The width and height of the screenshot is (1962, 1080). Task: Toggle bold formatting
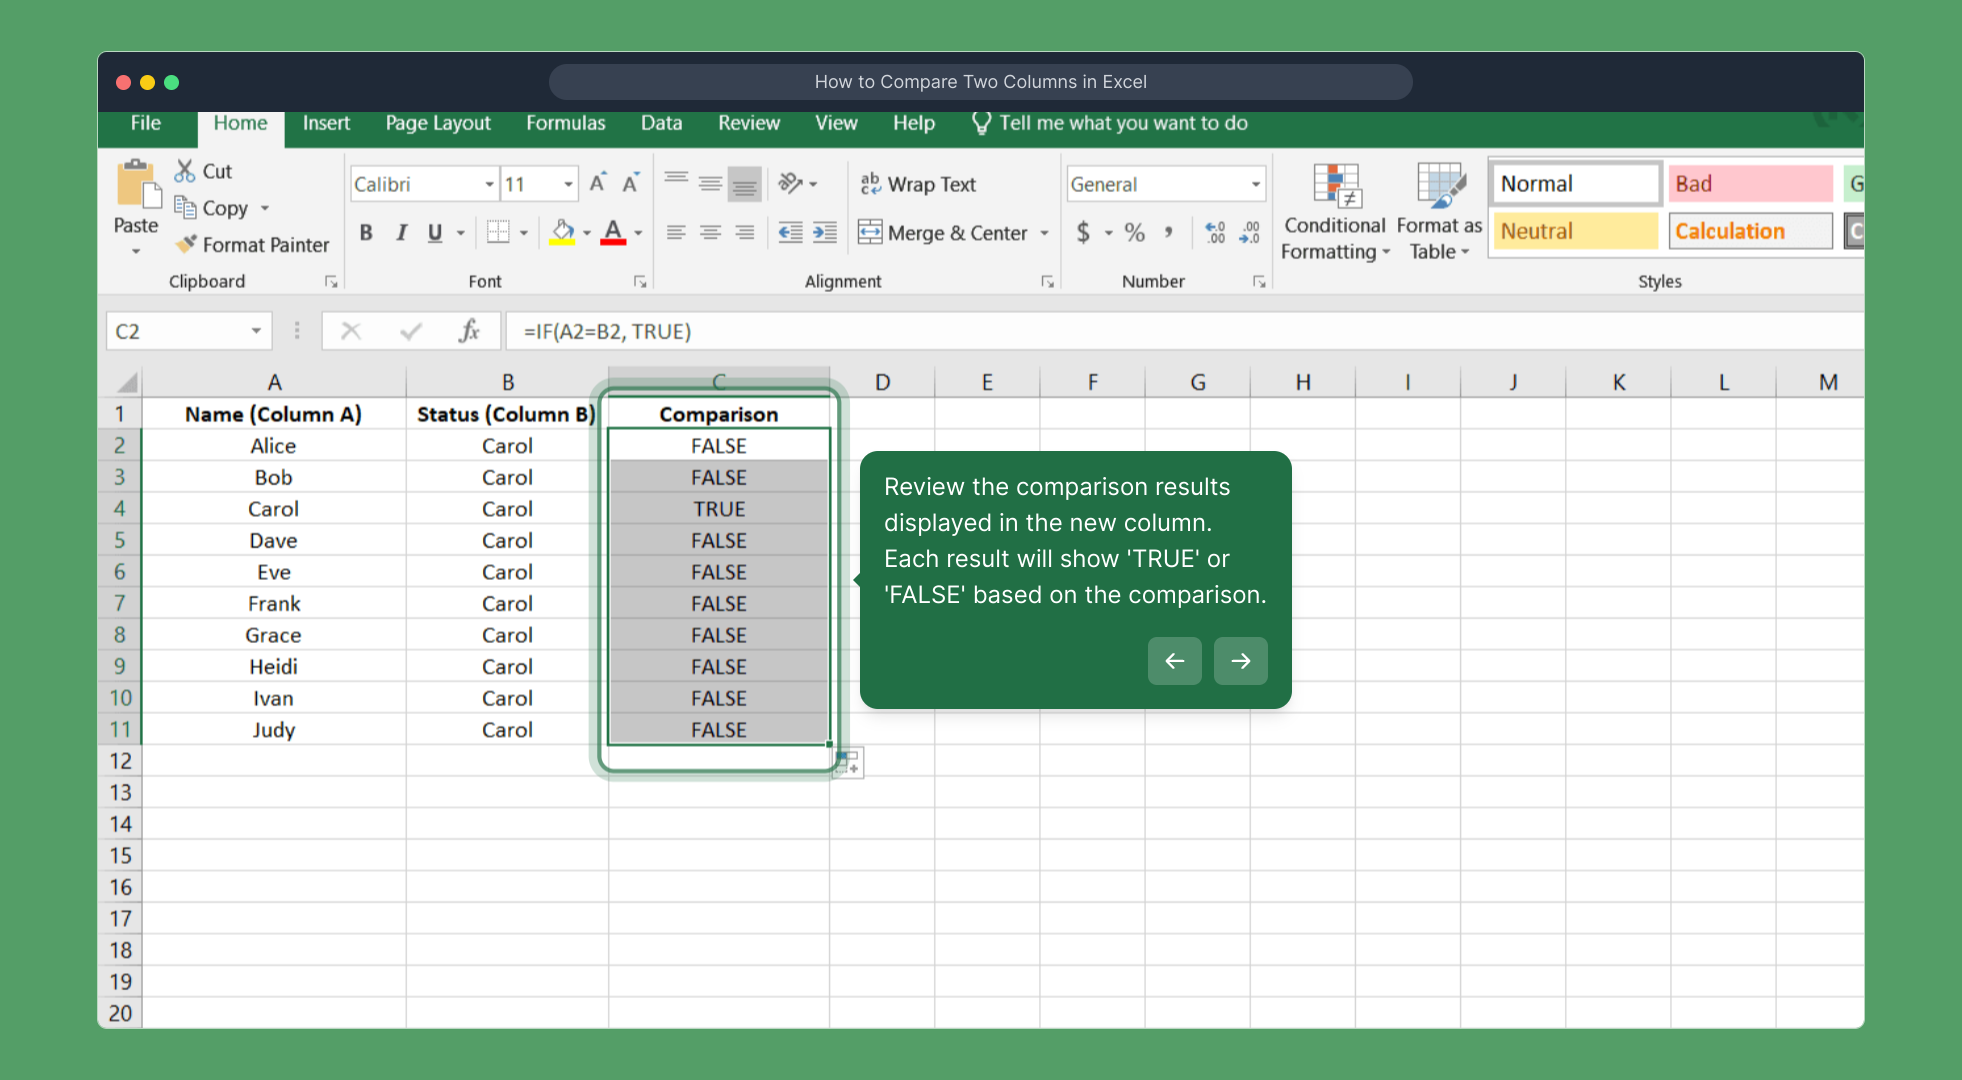coord(365,232)
